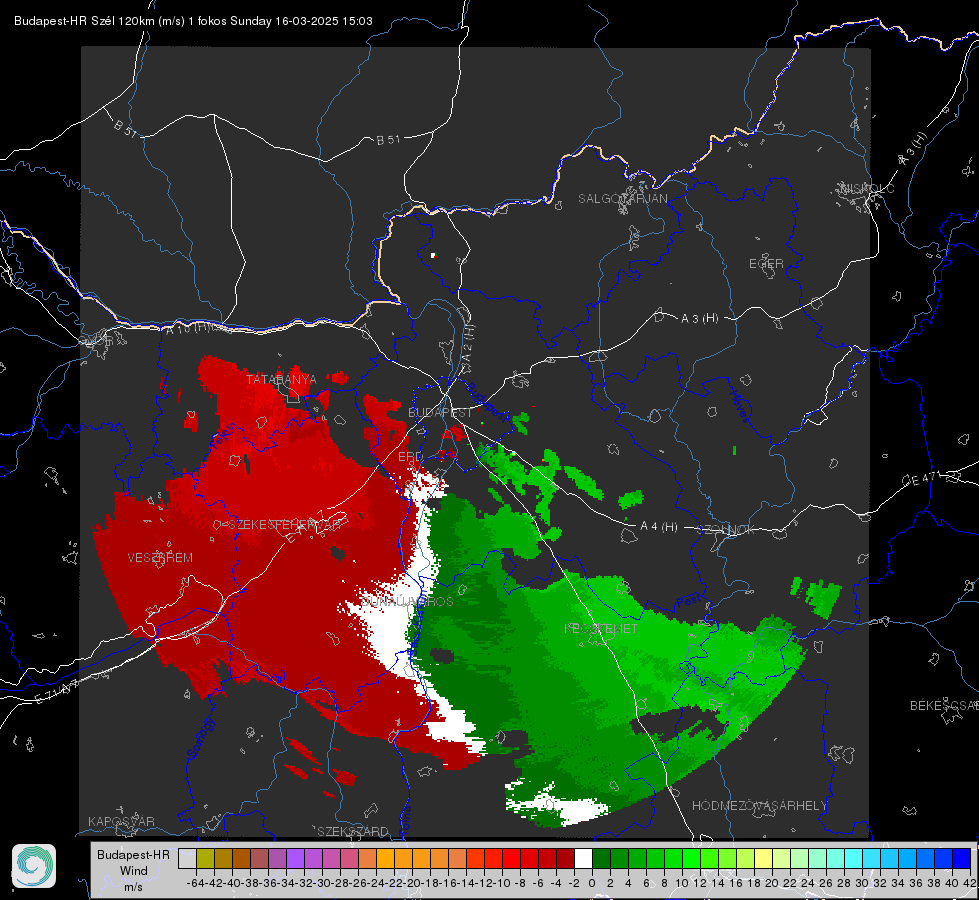Select the orange swatch between -24 and -22
The width and height of the screenshot is (979, 900).
(x=385, y=858)
